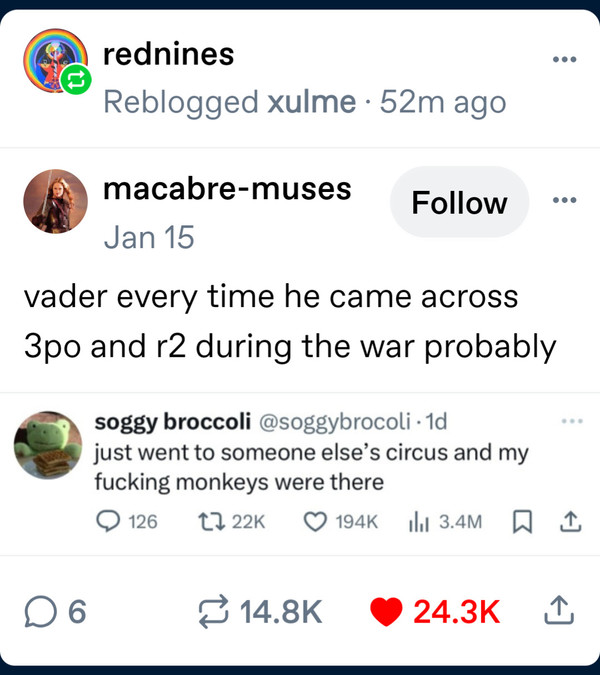The image size is (600, 675).
Task: Share post via bottom share icon
Action: (559, 610)
